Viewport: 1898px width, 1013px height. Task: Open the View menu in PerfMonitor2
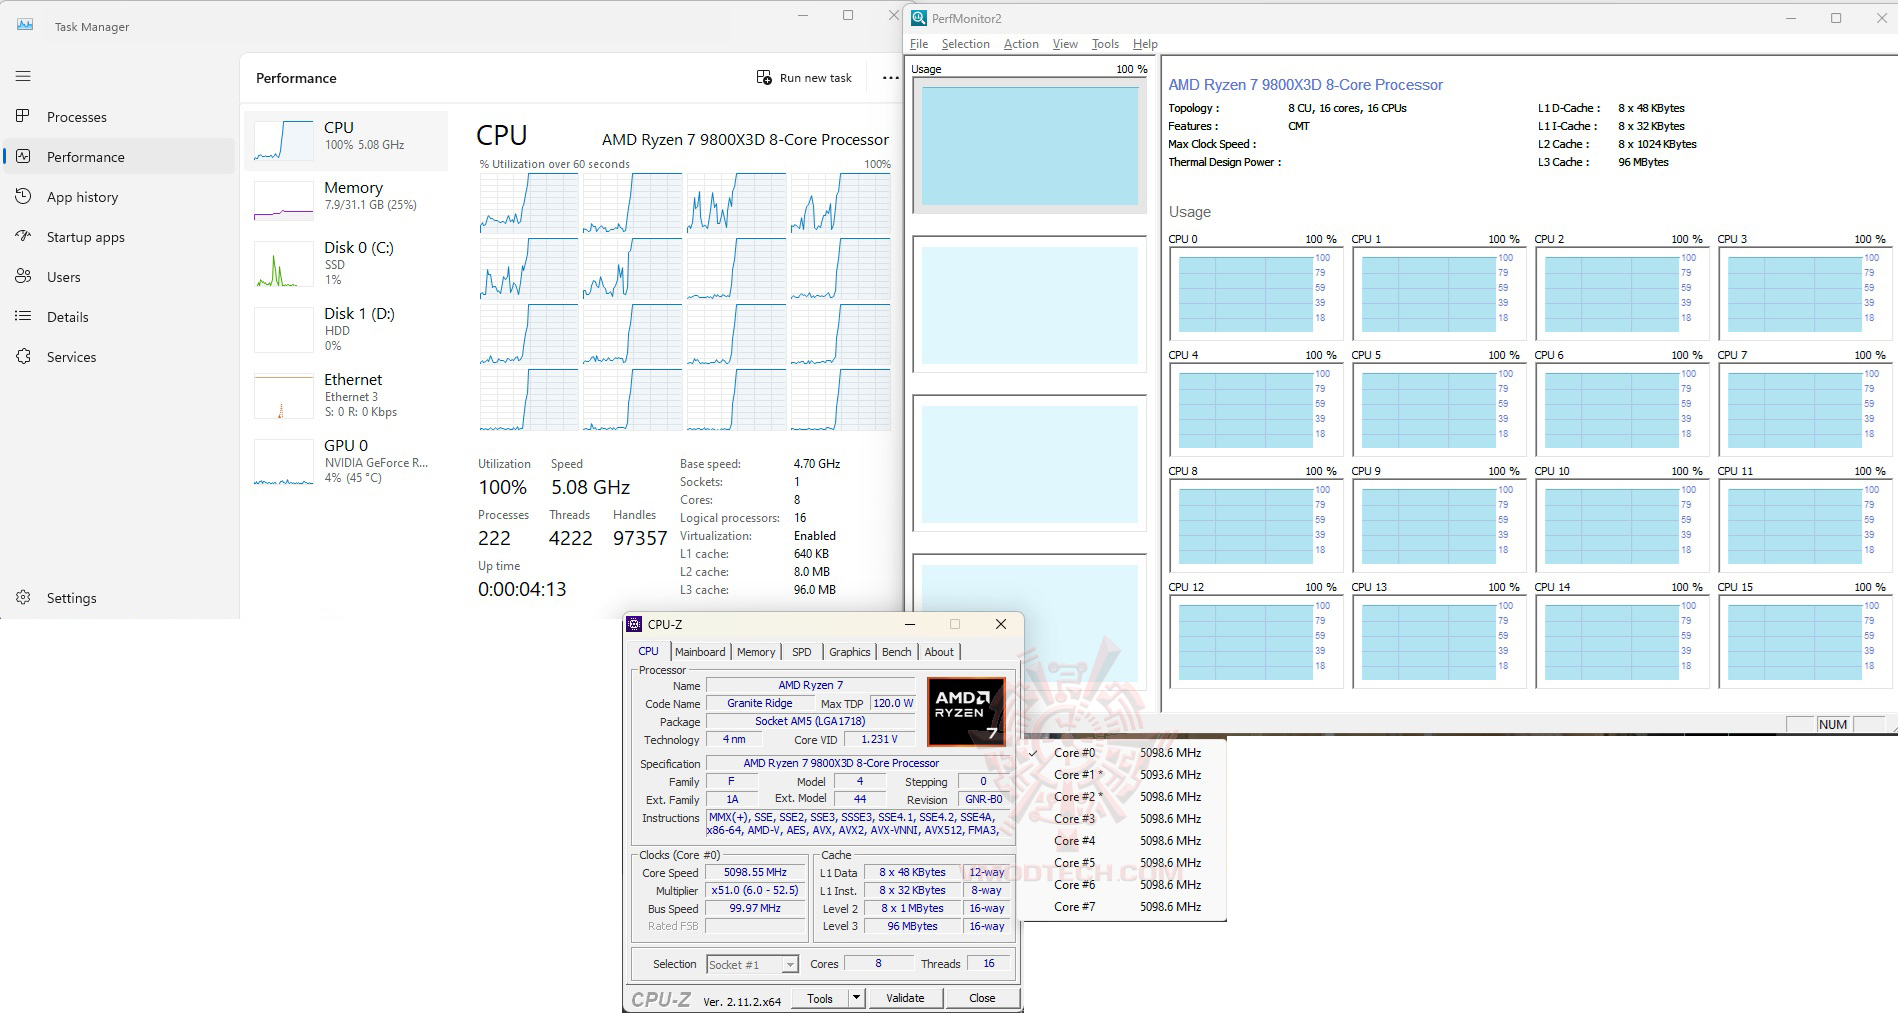coord(1065,44)
